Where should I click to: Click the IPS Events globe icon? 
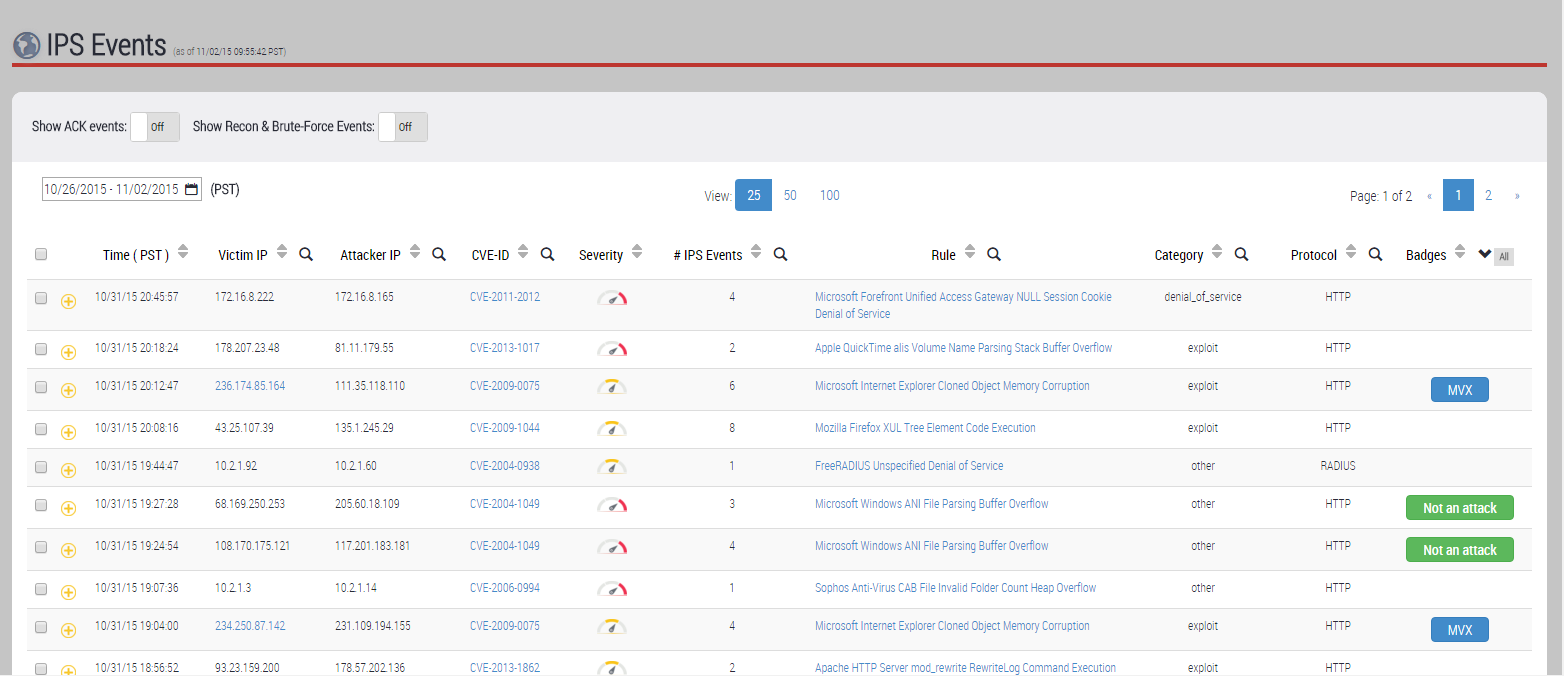click(26, 46)
